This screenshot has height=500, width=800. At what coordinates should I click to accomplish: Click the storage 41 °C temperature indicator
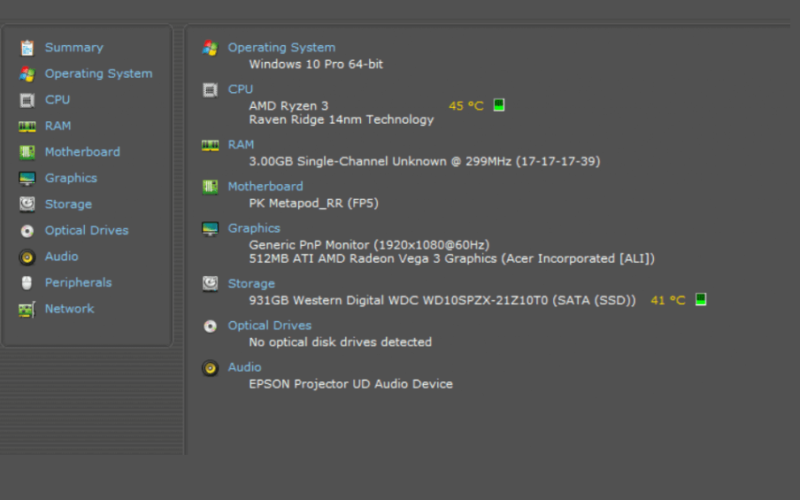(x=668, y=300)
